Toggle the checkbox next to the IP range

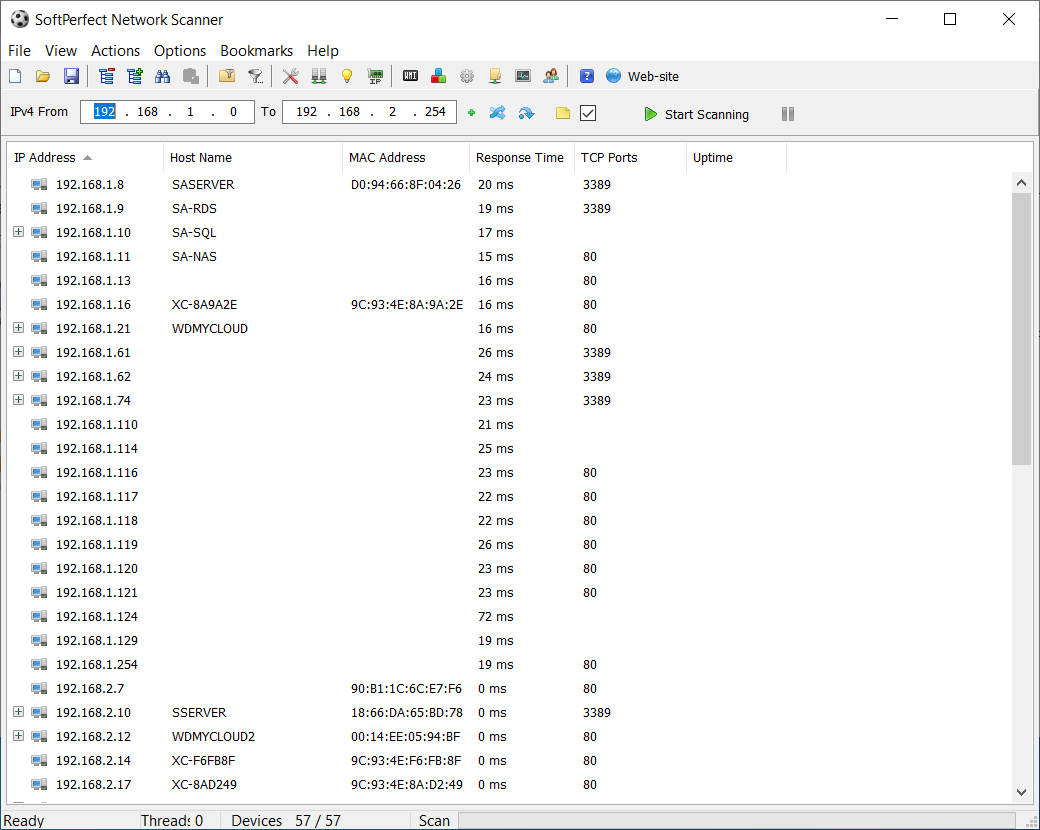[588, 113]
